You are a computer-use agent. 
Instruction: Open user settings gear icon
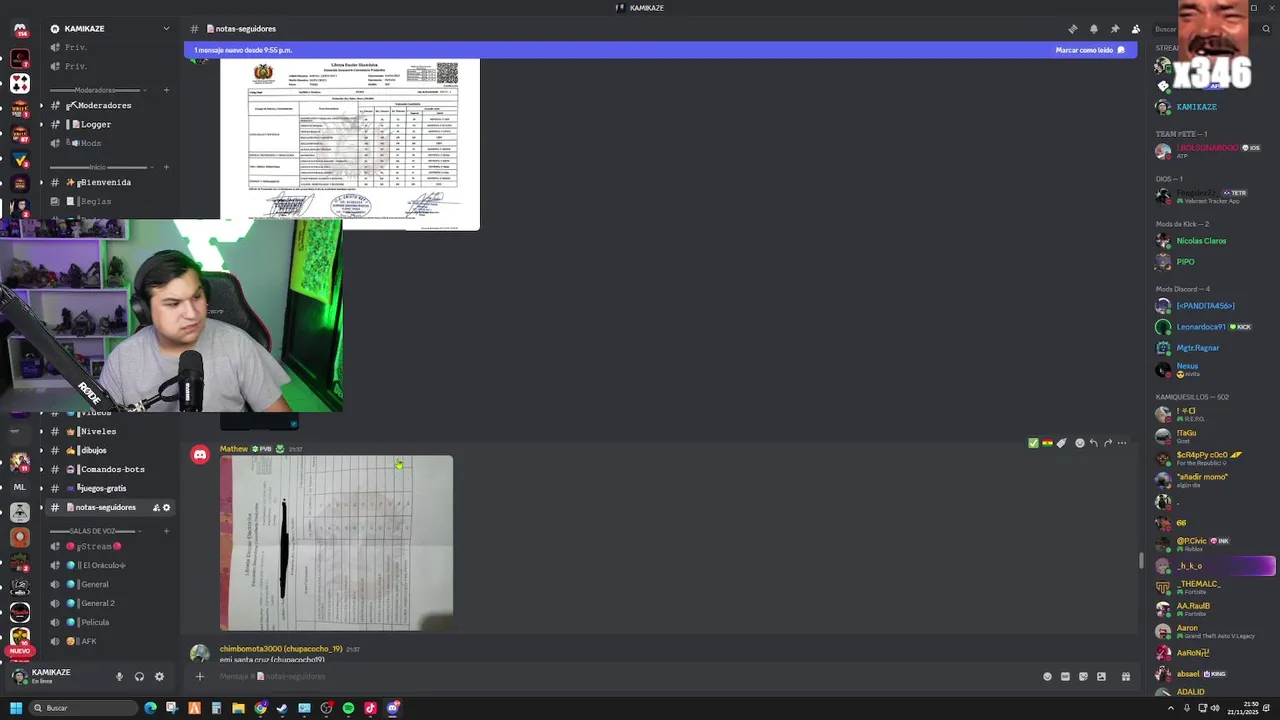pyautogui.click(x=159, y=676)
